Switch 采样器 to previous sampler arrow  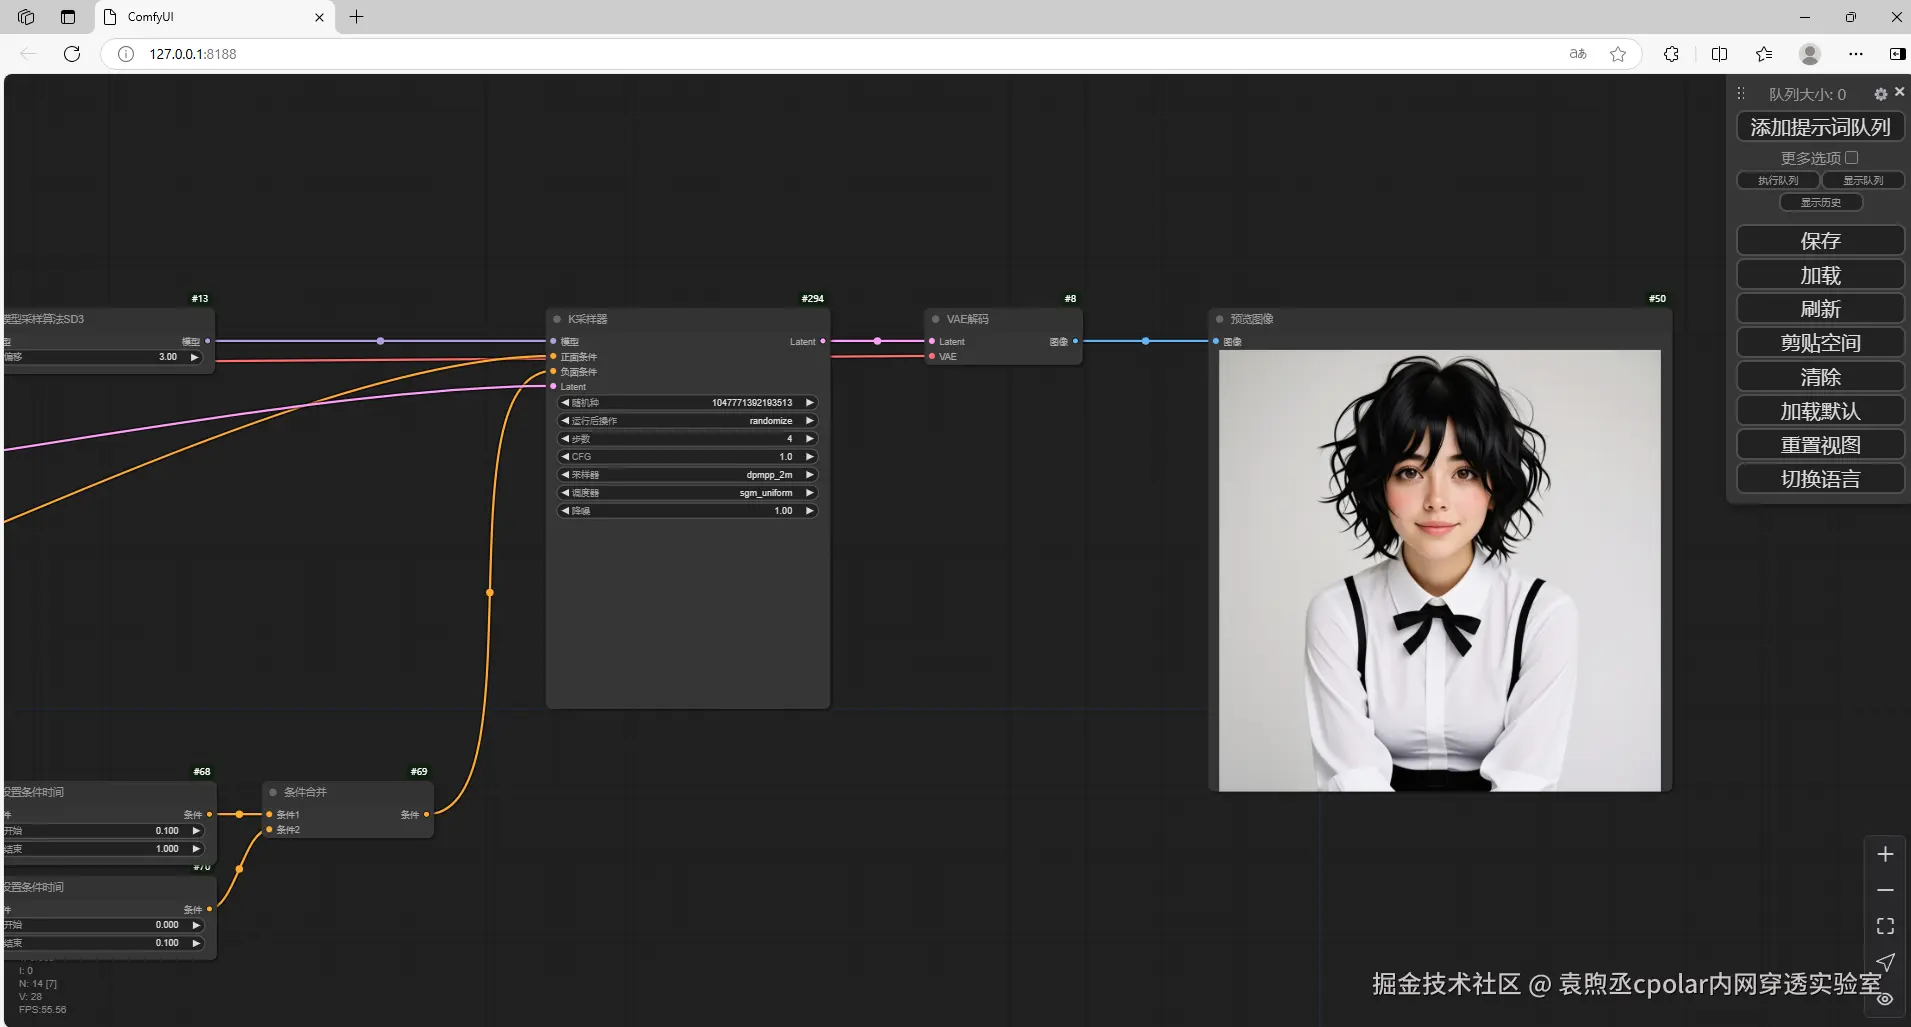(x=565, y=475)
